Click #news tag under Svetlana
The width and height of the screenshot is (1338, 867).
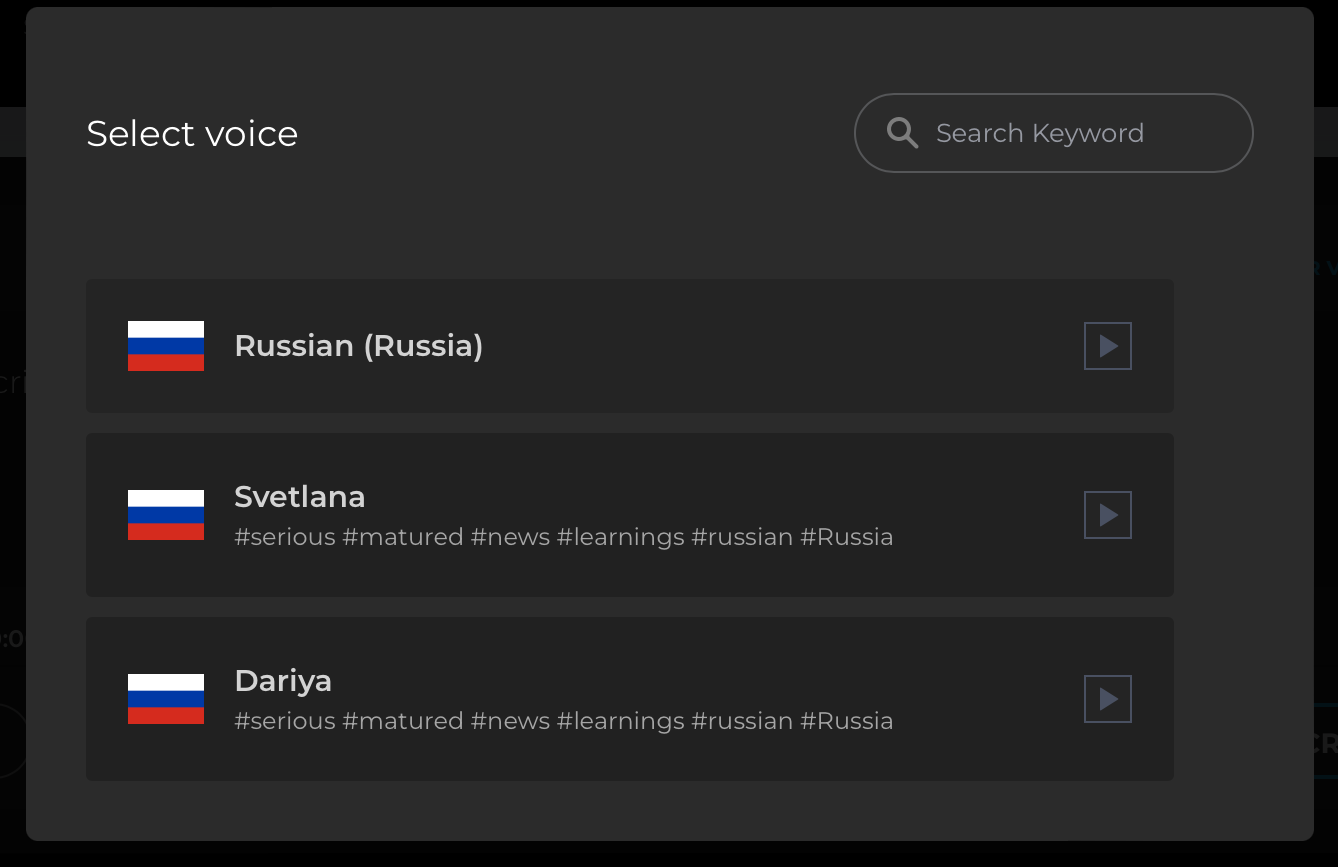pyautogui.click(x=510, y=538)
